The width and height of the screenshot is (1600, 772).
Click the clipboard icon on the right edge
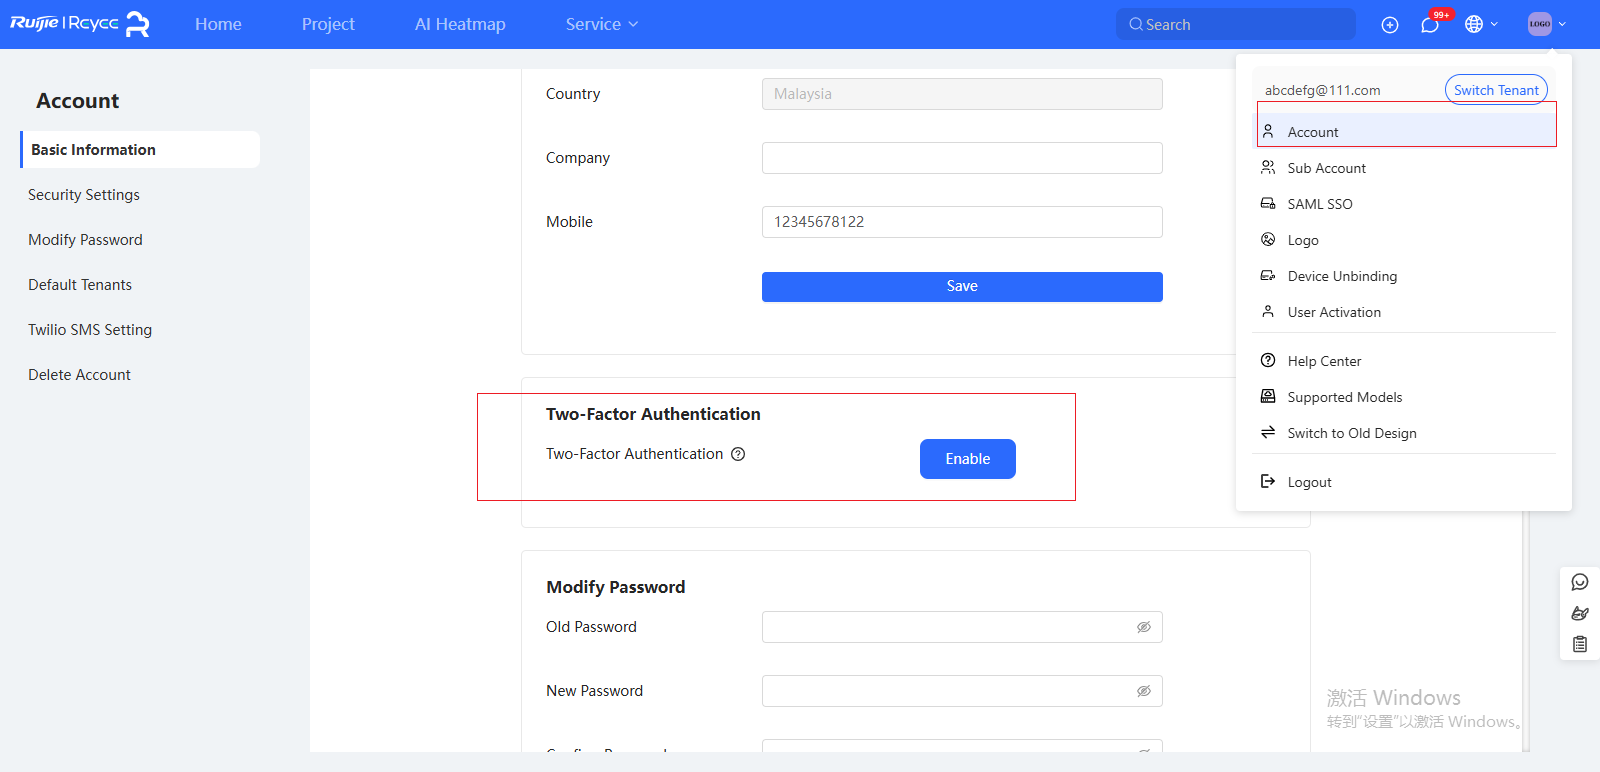click(x=1580, y=644)
